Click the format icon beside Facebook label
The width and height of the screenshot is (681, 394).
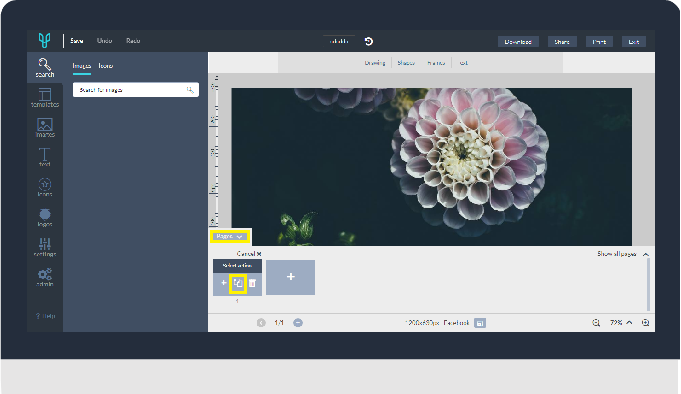(480, 323)
